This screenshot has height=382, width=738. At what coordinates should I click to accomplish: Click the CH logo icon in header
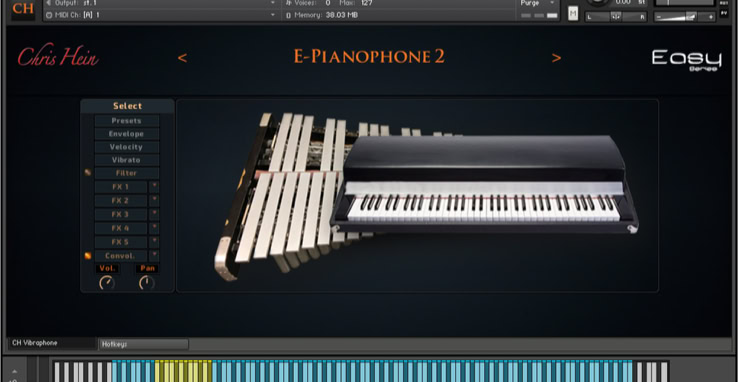pyautogui.click(x=23, y=9)
